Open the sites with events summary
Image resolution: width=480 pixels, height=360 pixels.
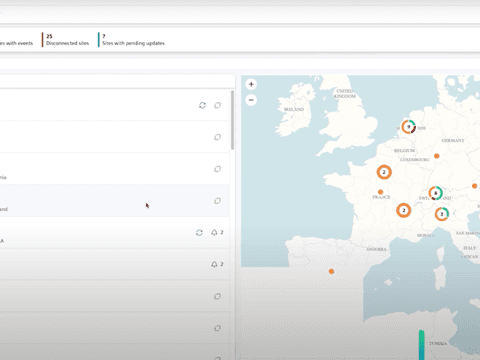16,43
